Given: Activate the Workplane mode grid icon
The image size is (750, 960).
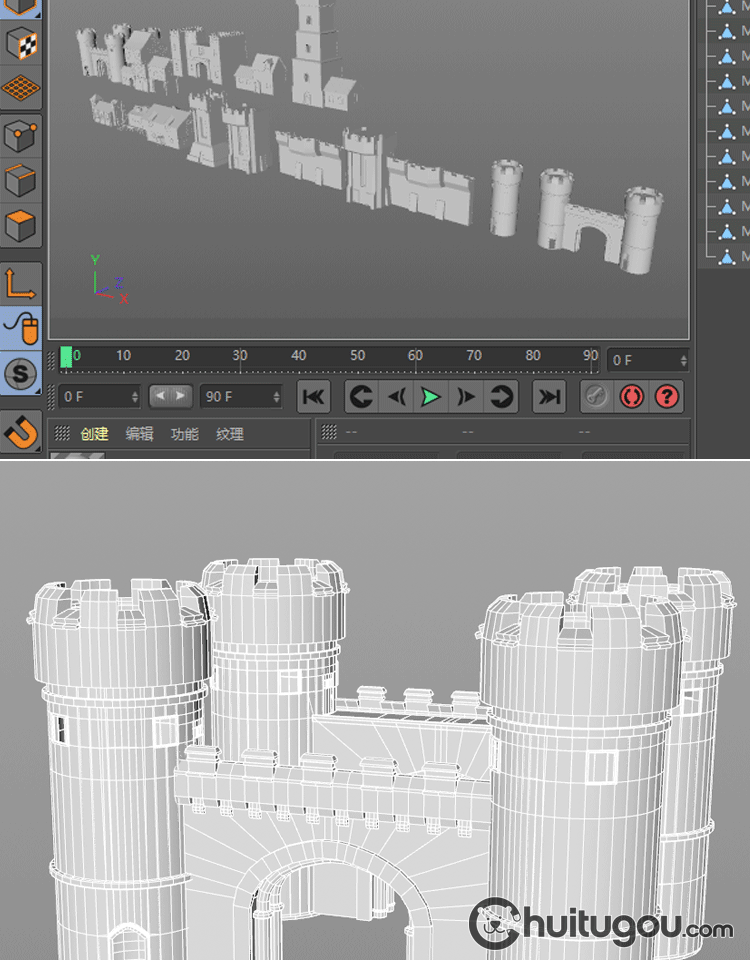Looking at the screenshot, I should [21, 88].
